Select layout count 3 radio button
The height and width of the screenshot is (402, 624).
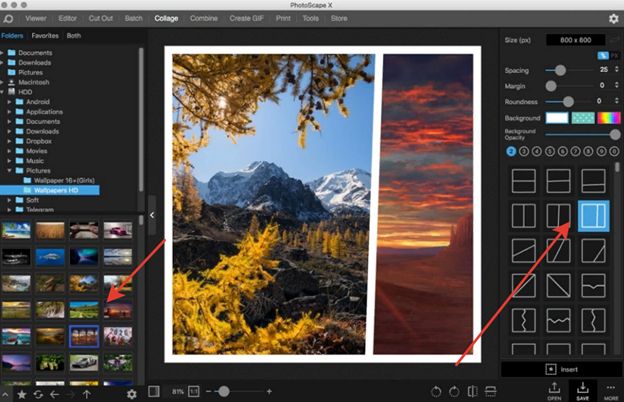pos(523,151)
